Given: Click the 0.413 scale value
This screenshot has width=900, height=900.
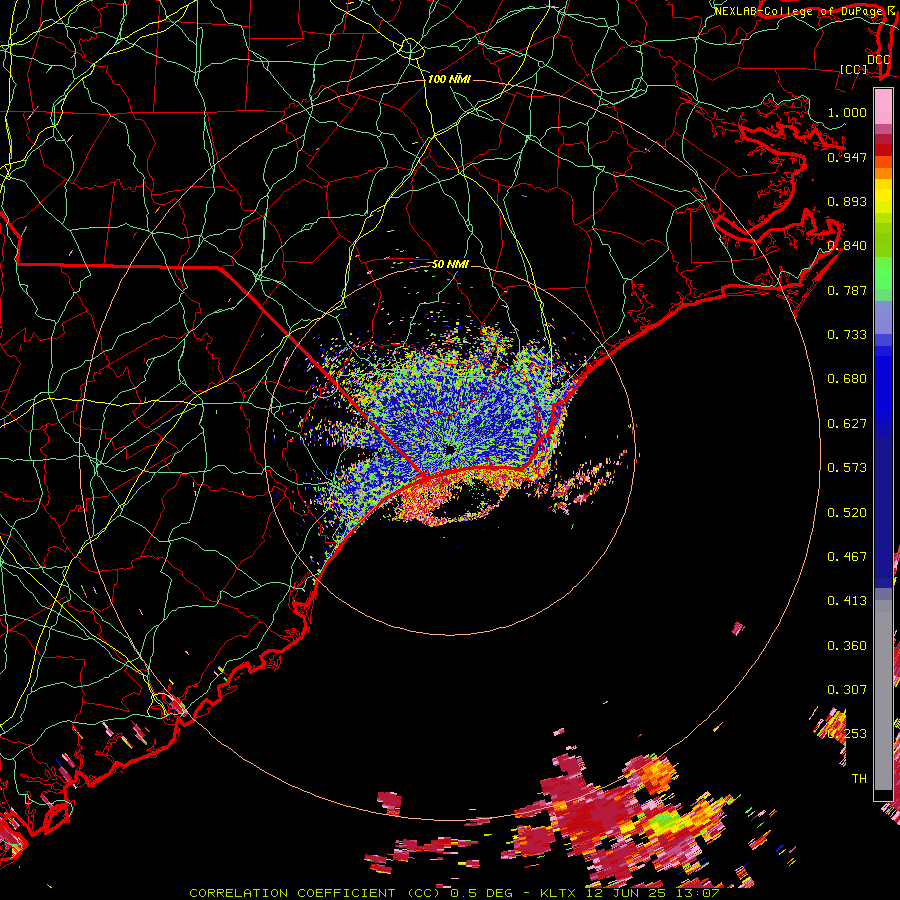Looking at the screenshot, I should [x=847, y=601].
